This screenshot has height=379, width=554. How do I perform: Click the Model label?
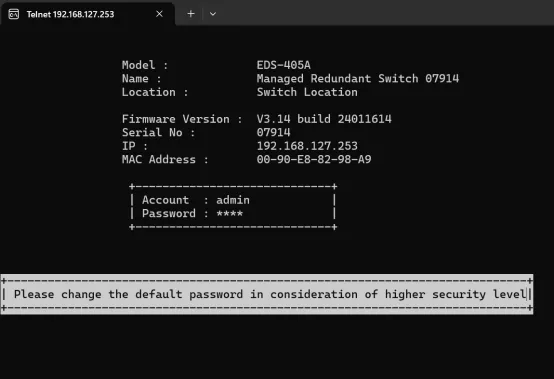click(x=145, y=65)
